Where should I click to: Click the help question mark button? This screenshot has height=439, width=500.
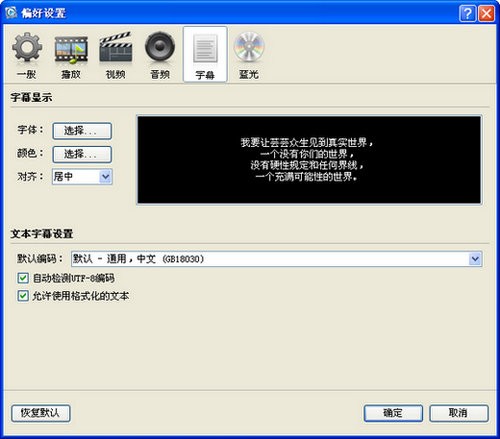(x=467, y=13)
